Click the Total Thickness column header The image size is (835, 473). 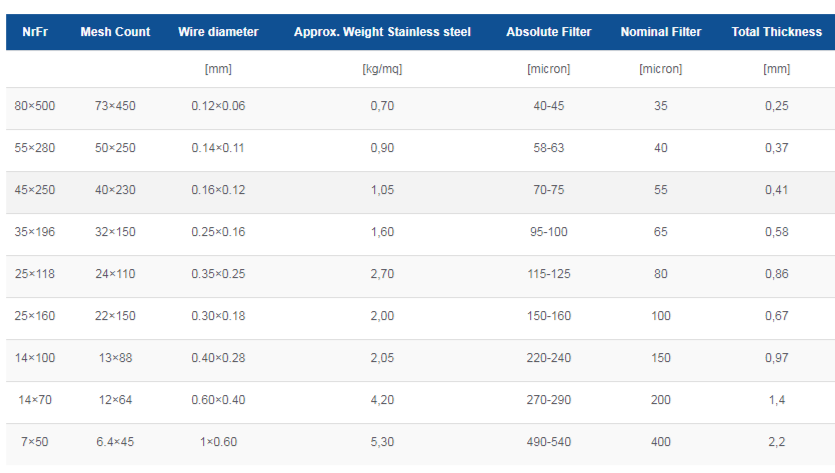(x=777, y=32)
